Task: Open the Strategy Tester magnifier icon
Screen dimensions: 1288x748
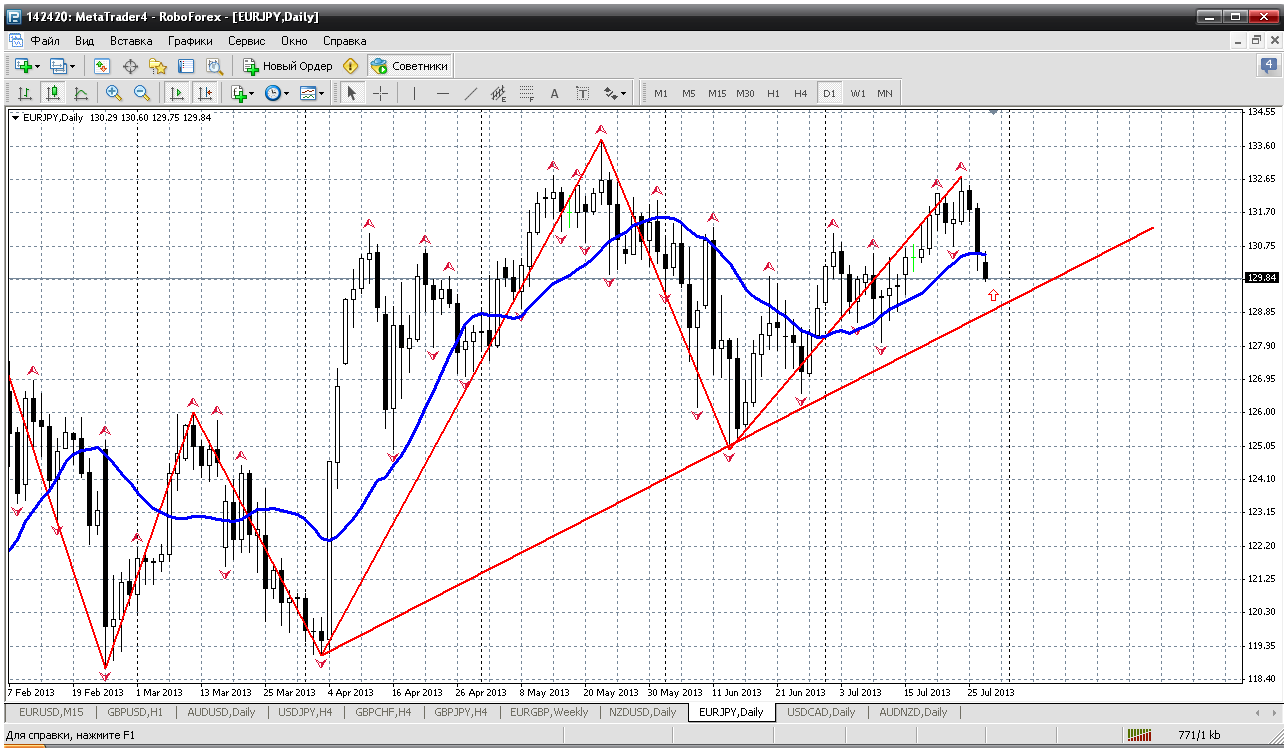Action: click(214, 66)
